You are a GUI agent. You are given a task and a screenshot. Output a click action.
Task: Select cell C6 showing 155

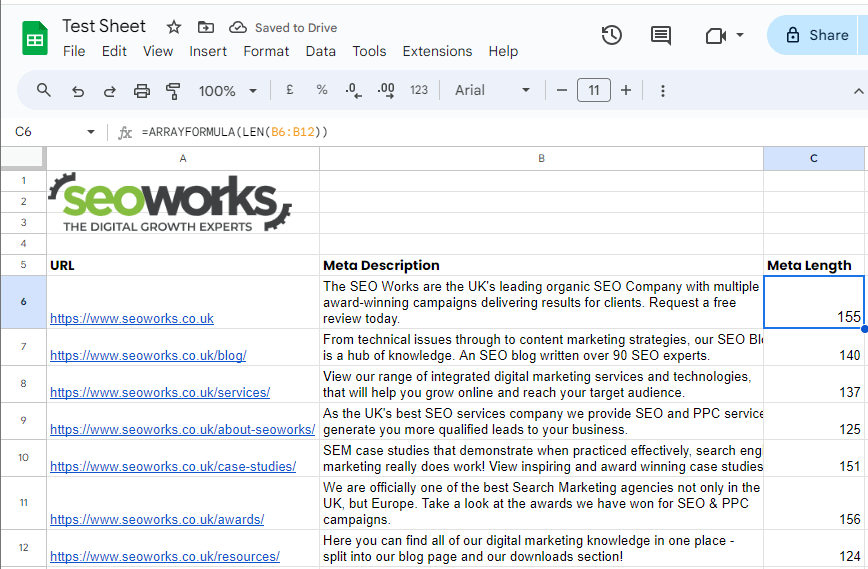tap(814, 302)
